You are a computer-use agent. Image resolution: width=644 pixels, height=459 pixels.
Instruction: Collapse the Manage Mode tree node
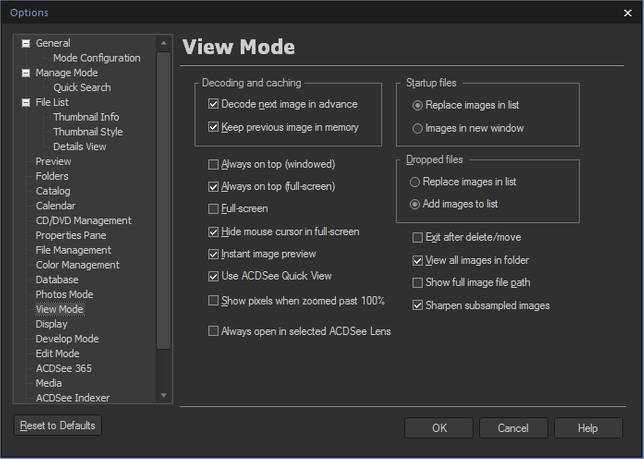click(x=26, y=73)
